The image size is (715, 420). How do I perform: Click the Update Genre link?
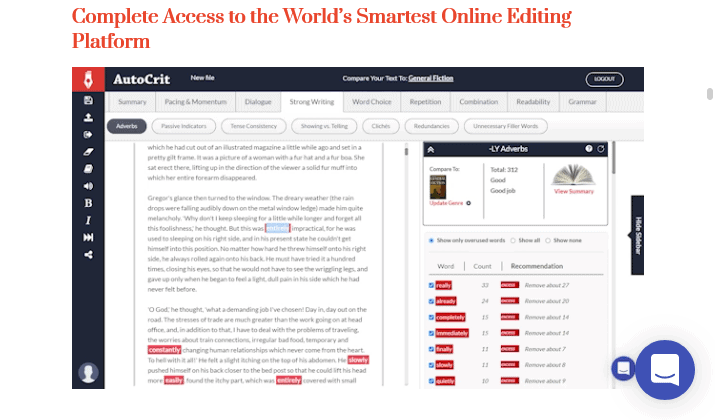(x=446, y=203)
